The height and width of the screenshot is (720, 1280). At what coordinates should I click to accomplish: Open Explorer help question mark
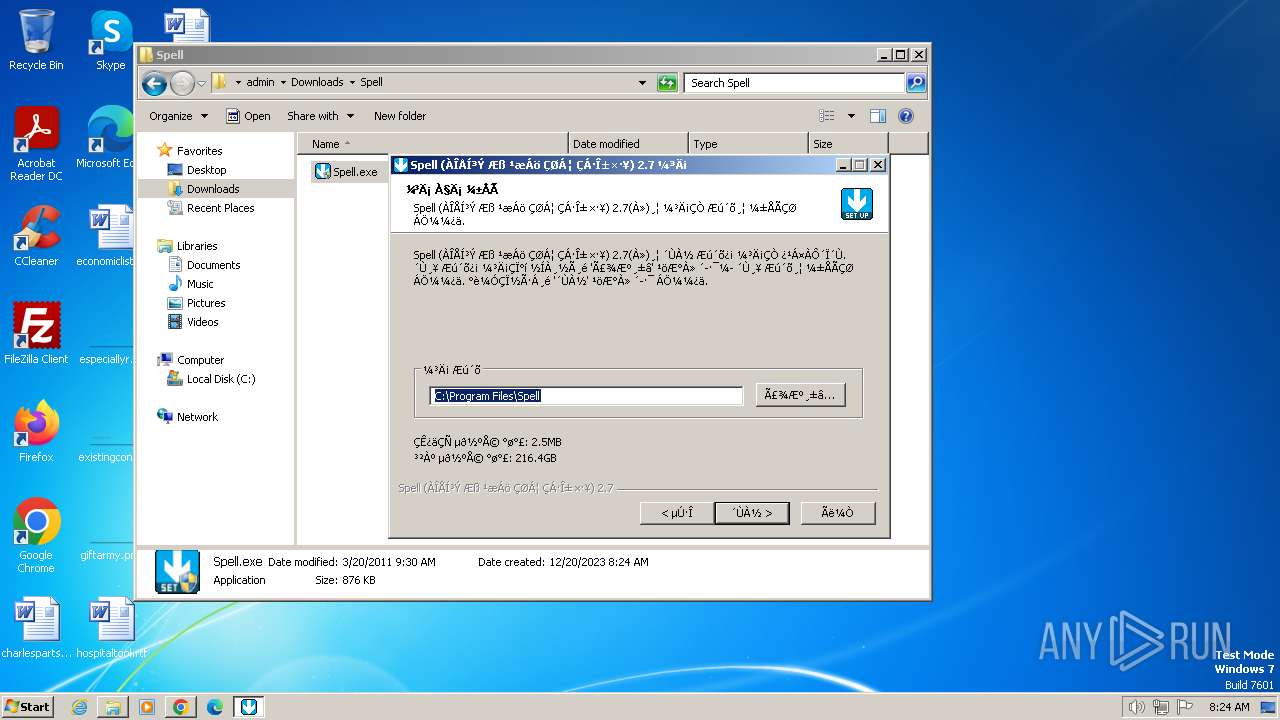(x=906, y=116)
